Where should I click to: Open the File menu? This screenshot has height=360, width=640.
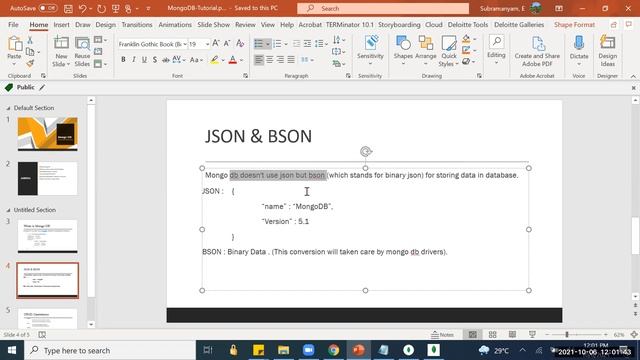coord(13,24)
